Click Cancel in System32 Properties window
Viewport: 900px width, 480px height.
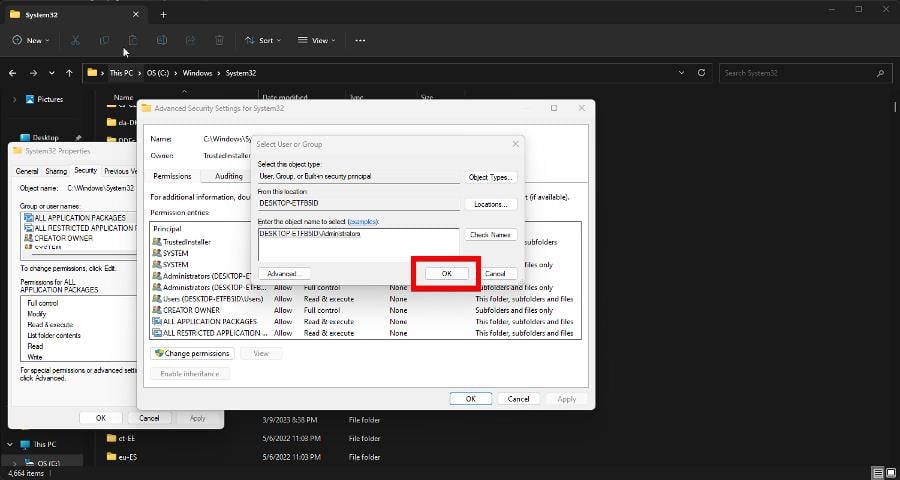(x=149, y=419)
